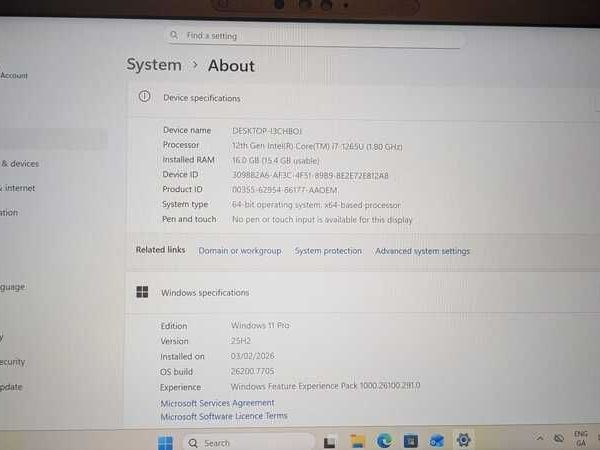Viewport: 600px width, 450px height.
Task: Collapse the Windows specifications section
Action: tap(590, 292)
